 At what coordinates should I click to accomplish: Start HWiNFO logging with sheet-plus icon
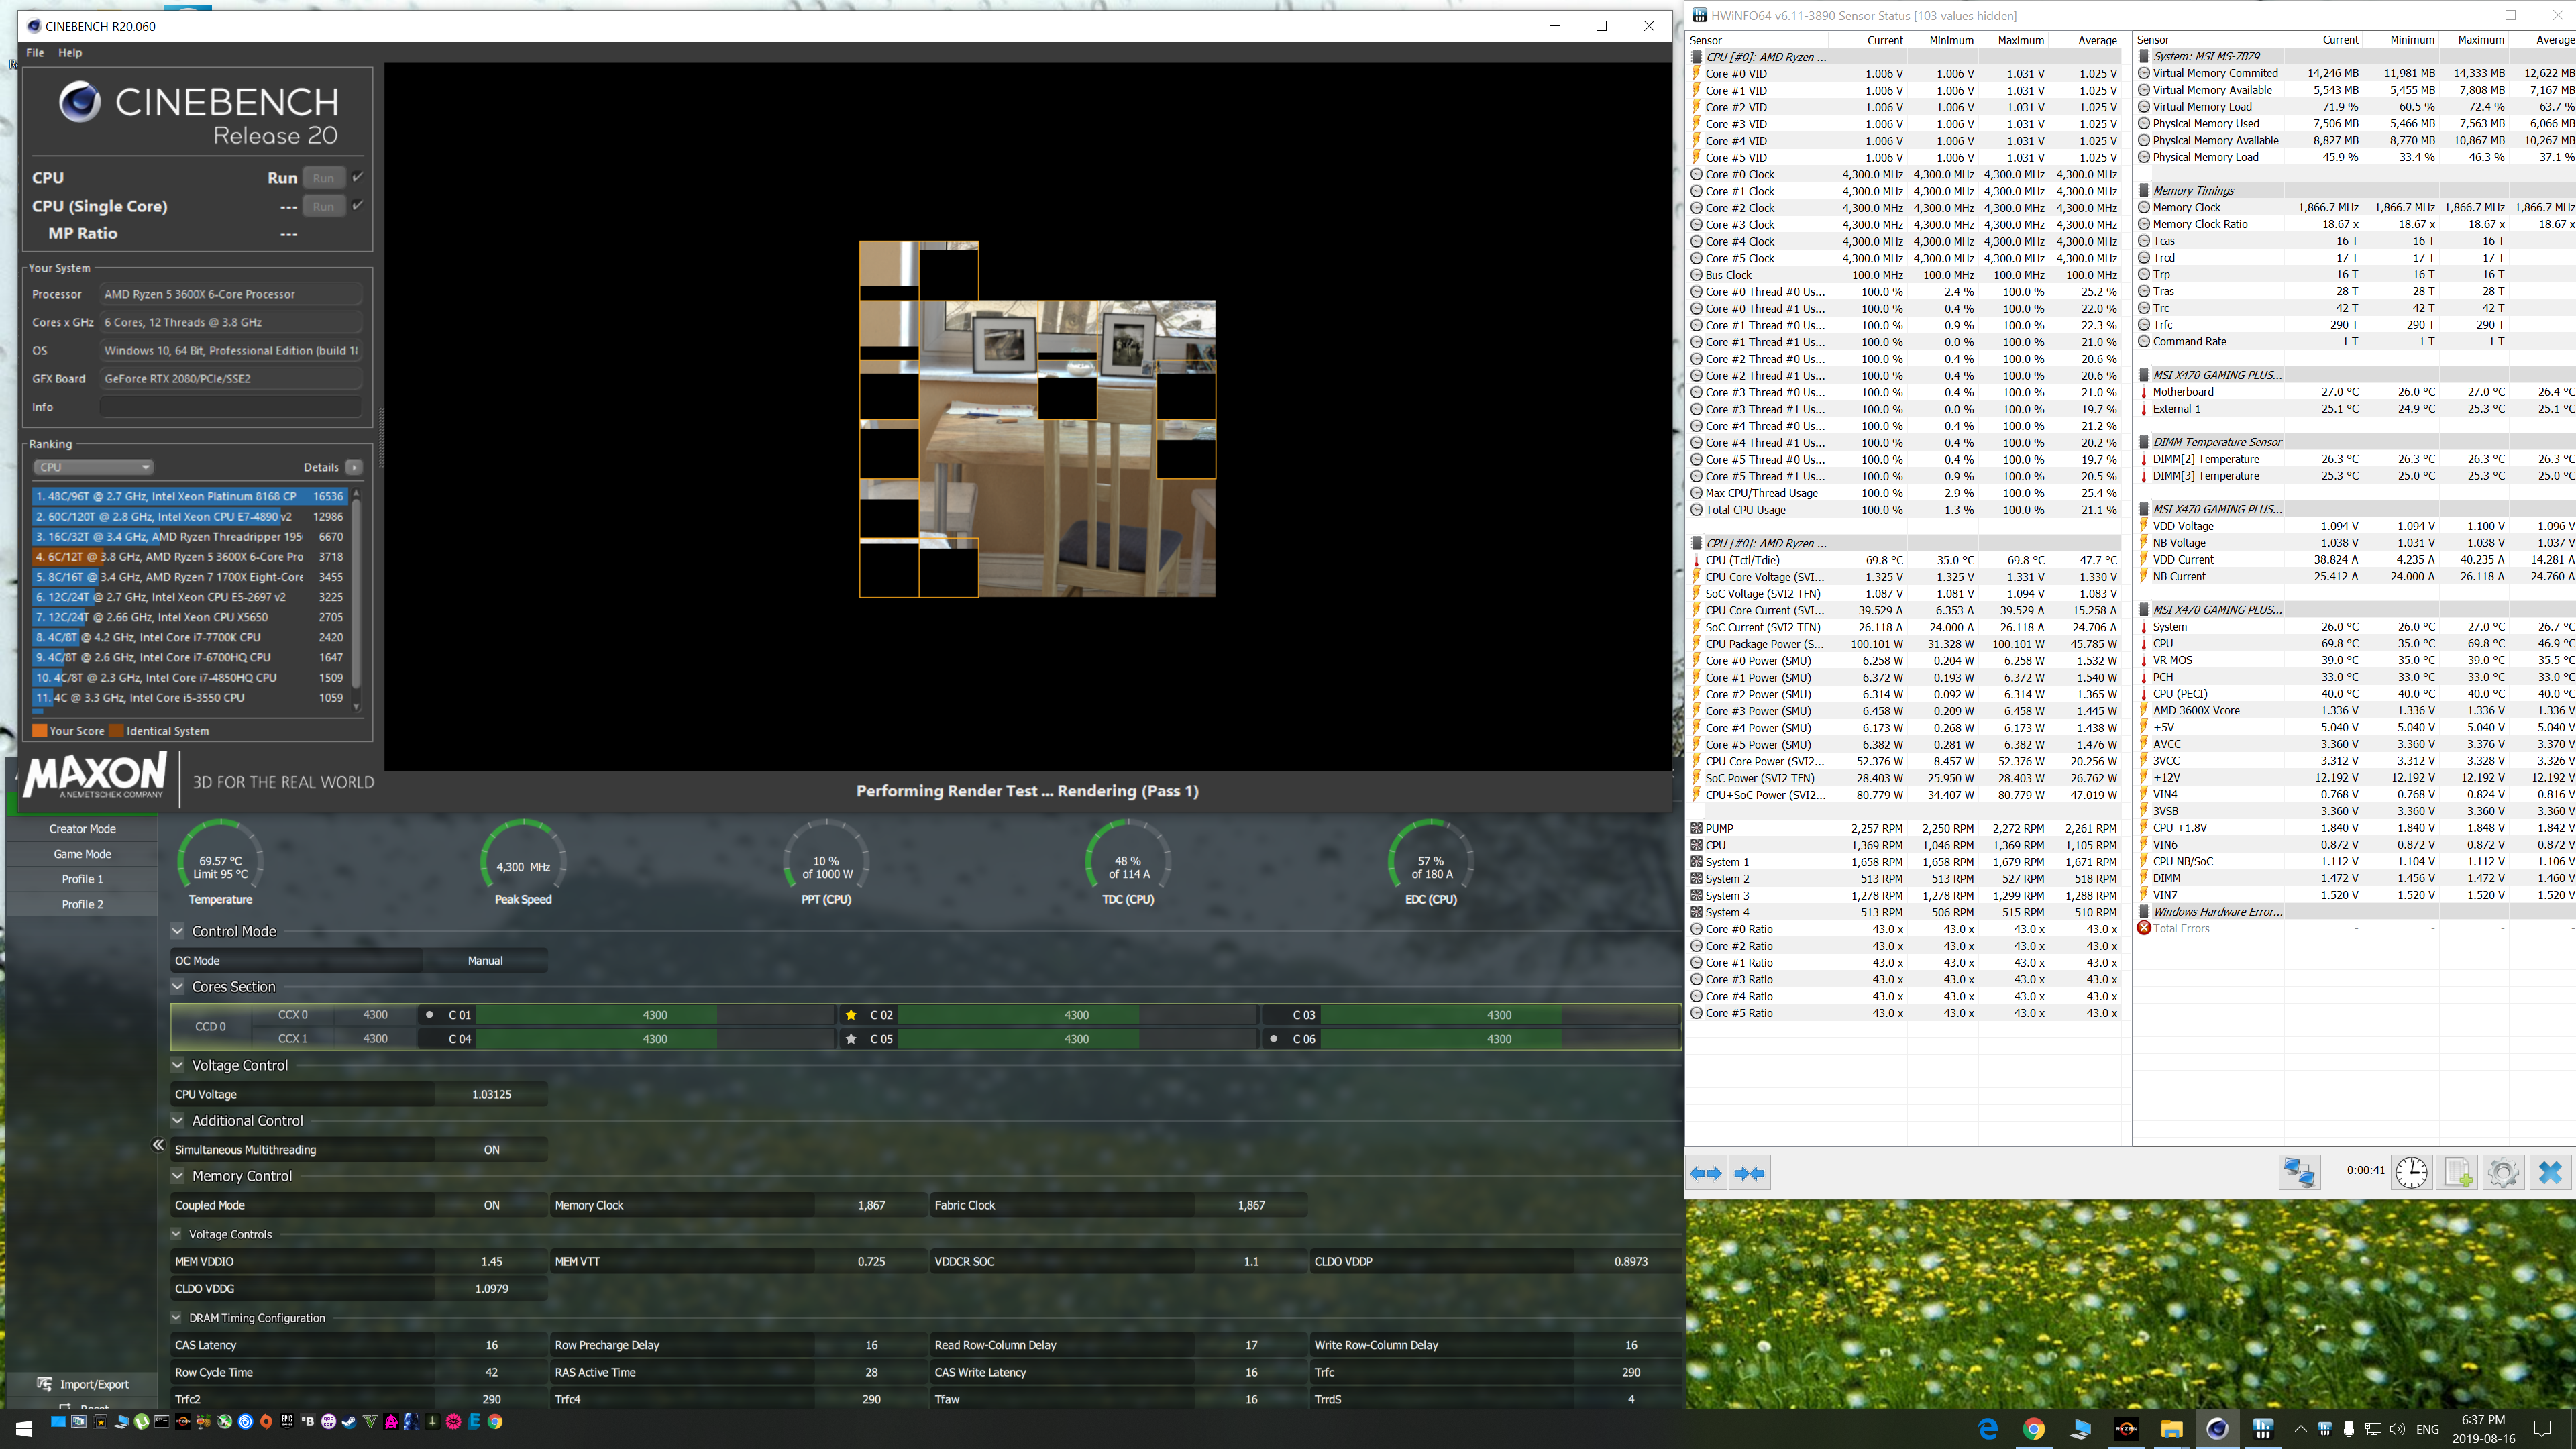tap(2457, 1172)
